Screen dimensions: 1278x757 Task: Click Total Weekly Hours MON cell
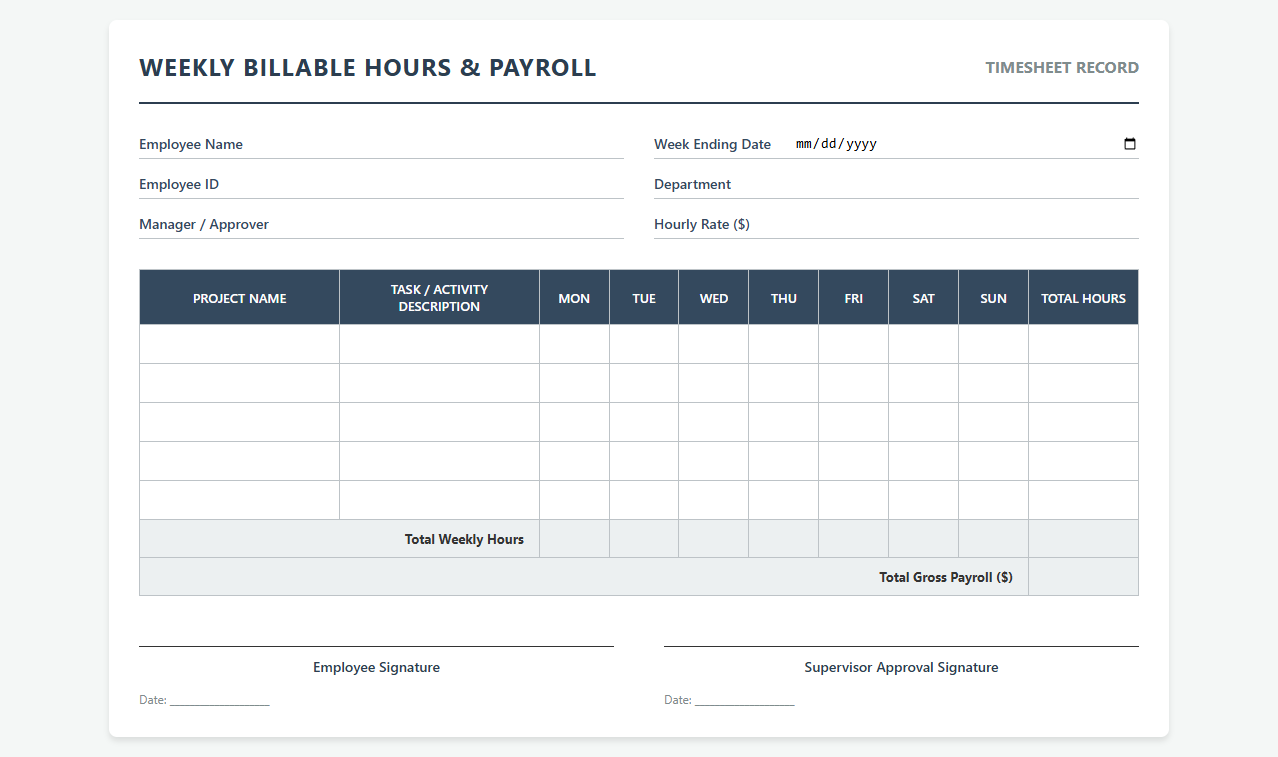(x=574, y=539)
